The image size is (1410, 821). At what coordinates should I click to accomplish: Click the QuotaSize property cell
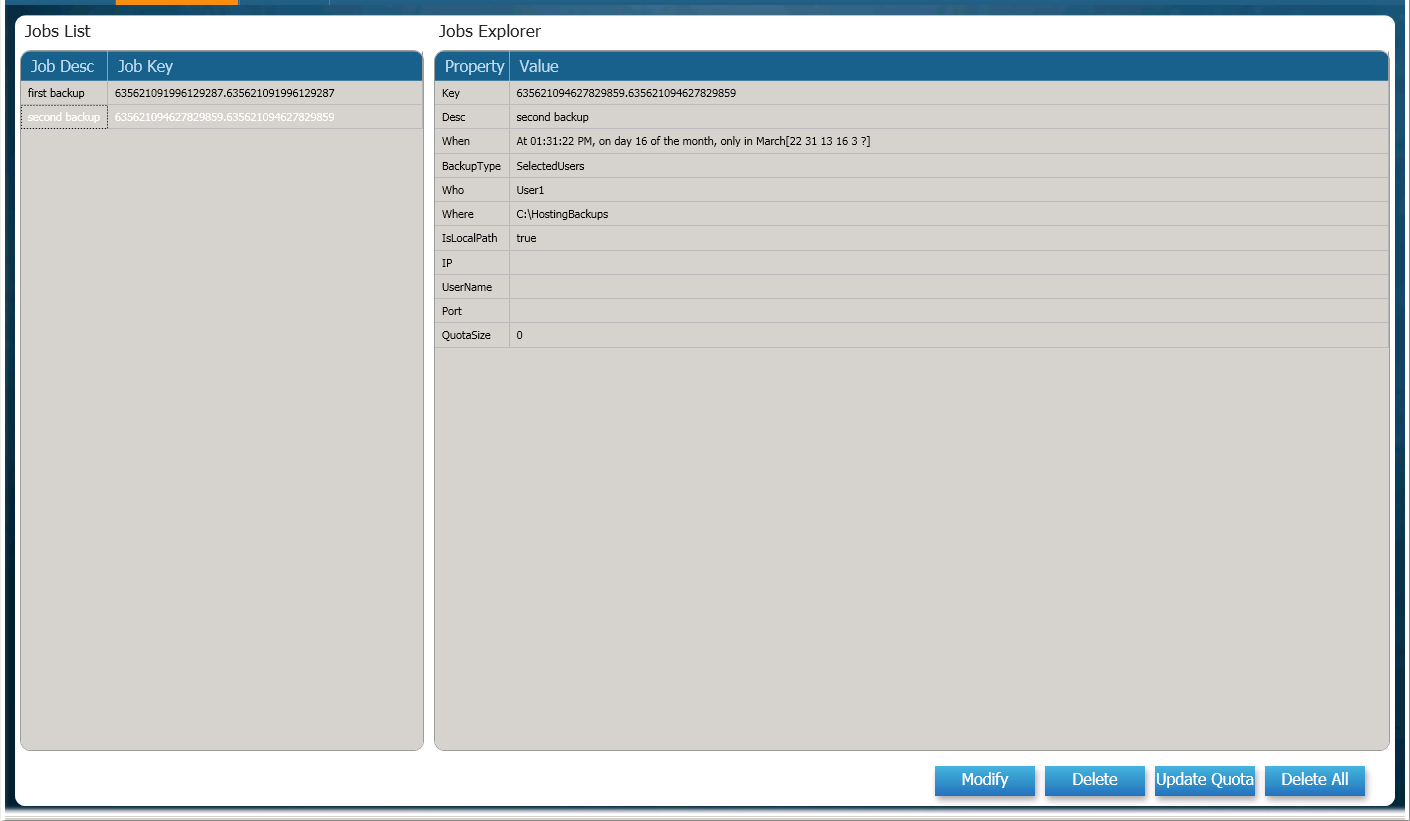point(473,335)
